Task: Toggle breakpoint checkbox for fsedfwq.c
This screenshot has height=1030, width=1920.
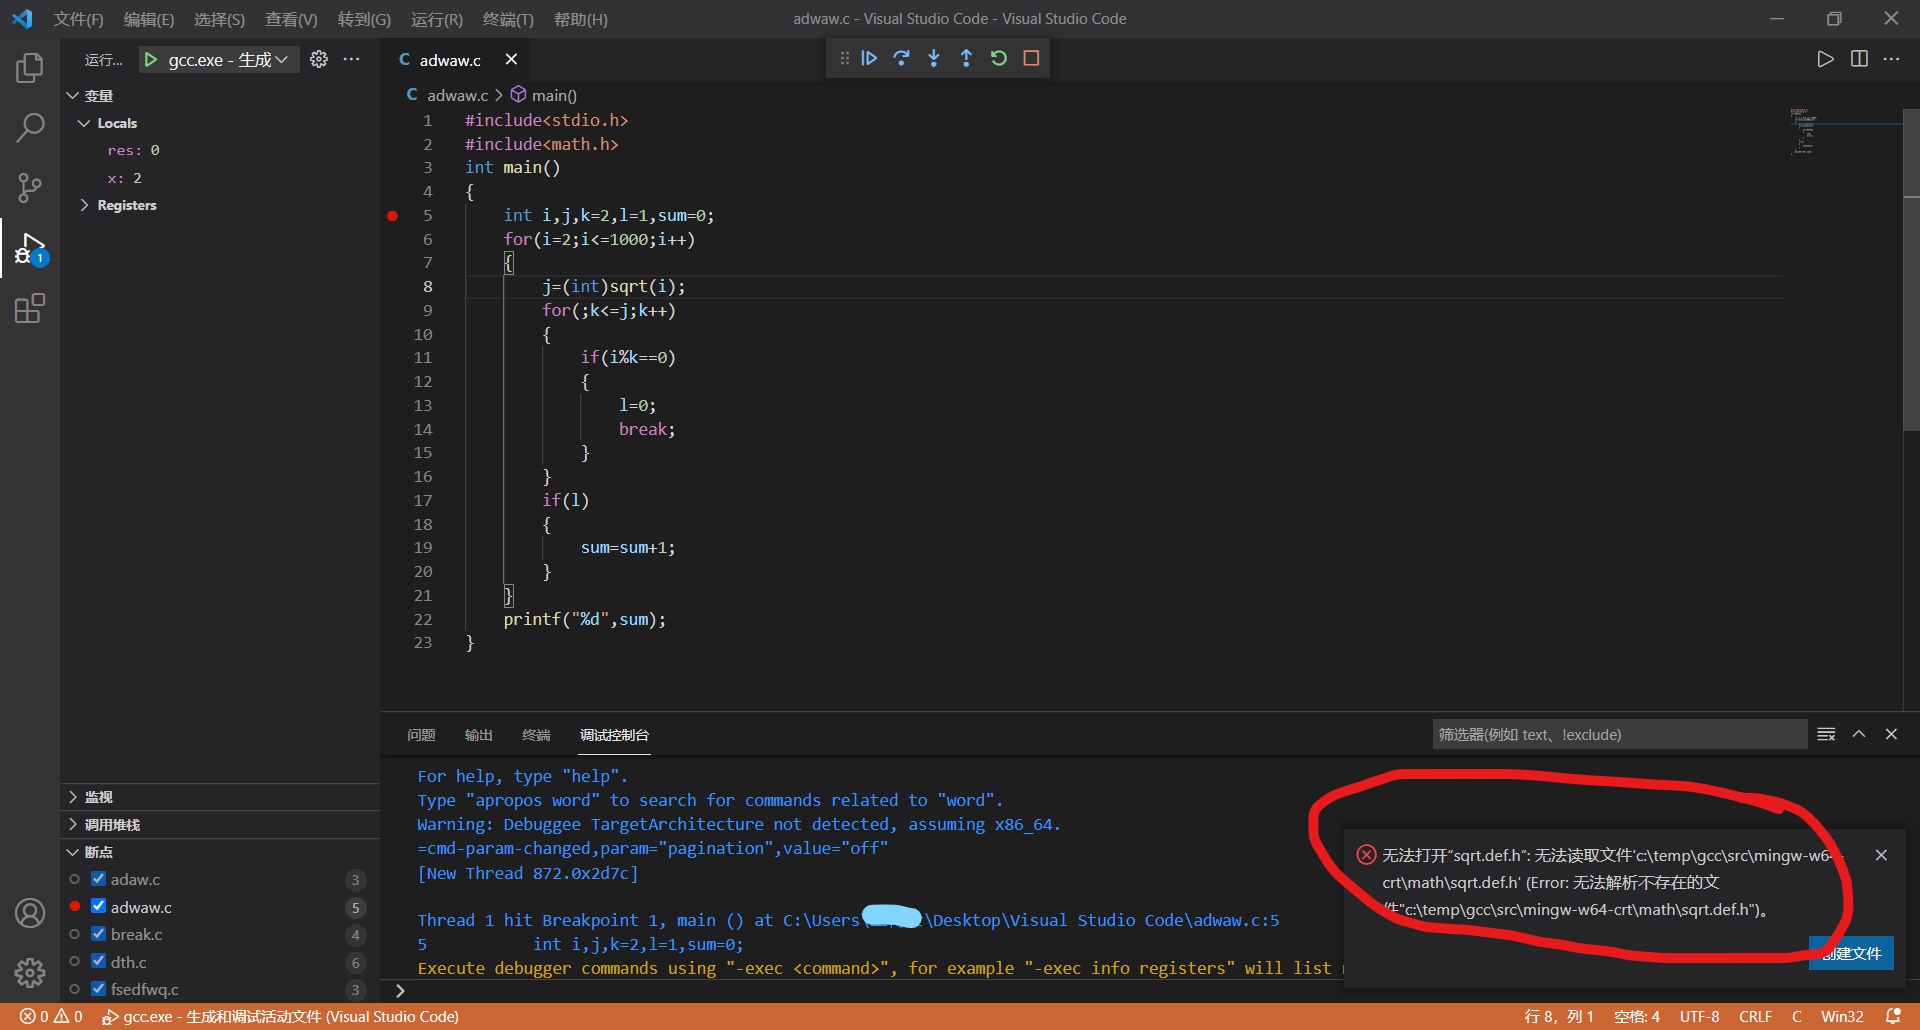Action: point(98,989)
